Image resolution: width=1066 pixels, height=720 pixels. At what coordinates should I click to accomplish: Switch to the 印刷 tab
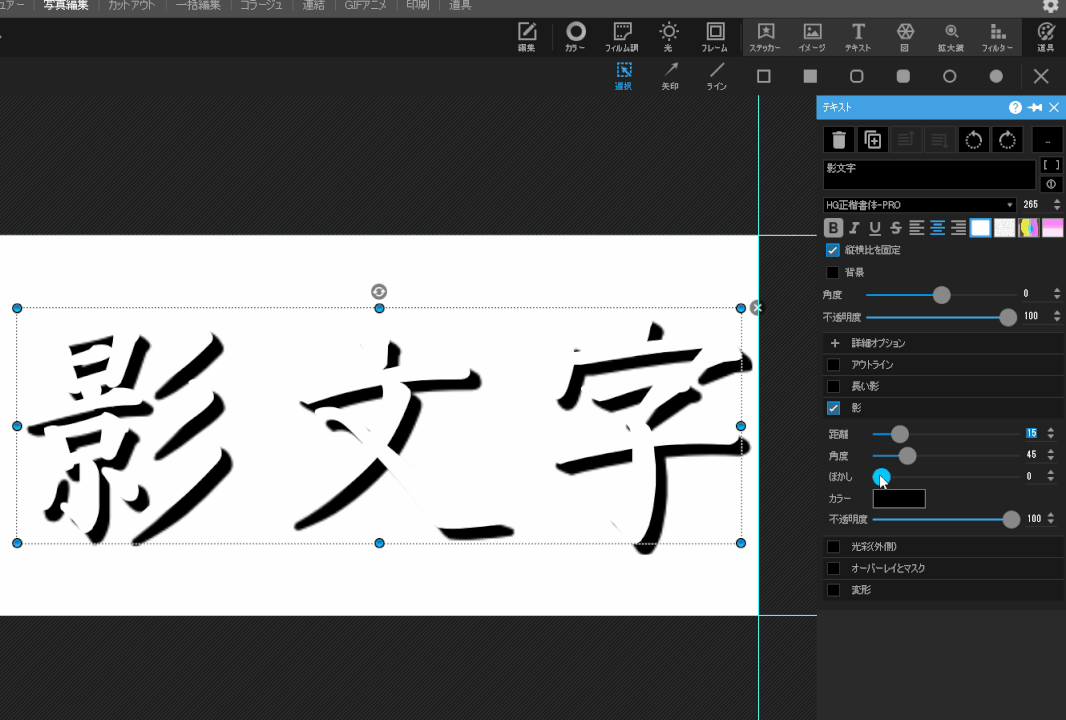coord(417,5)
